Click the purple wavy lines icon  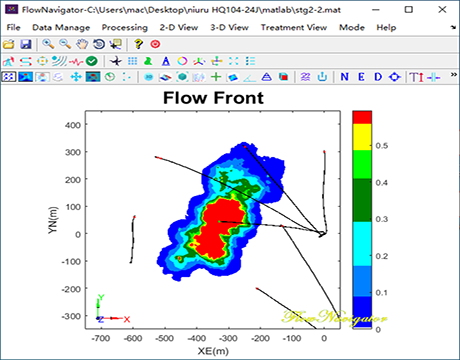click(x=305, y=77)
